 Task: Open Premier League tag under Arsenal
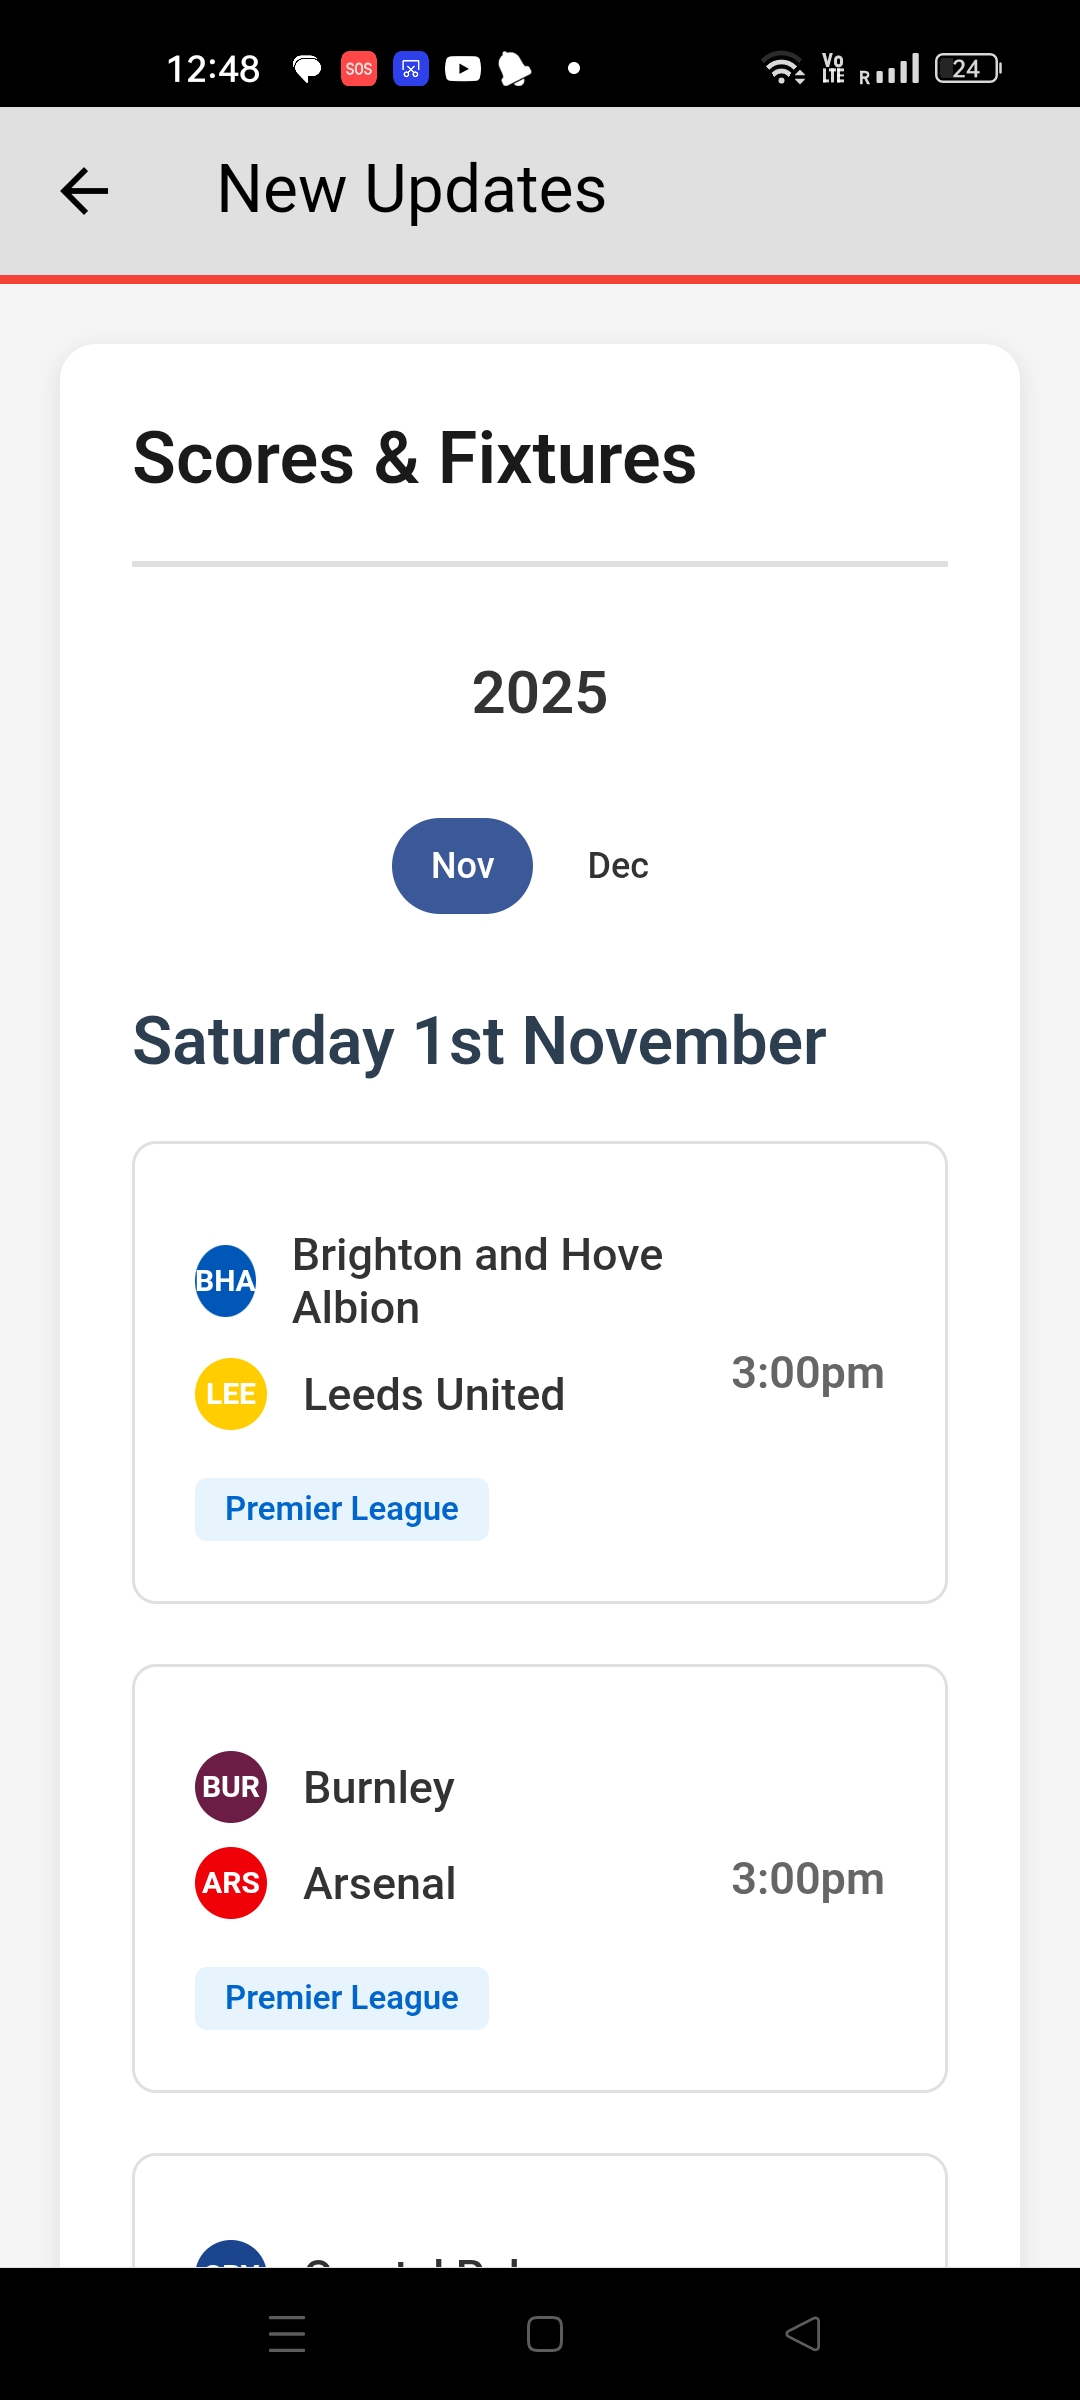click(342, 1998)
